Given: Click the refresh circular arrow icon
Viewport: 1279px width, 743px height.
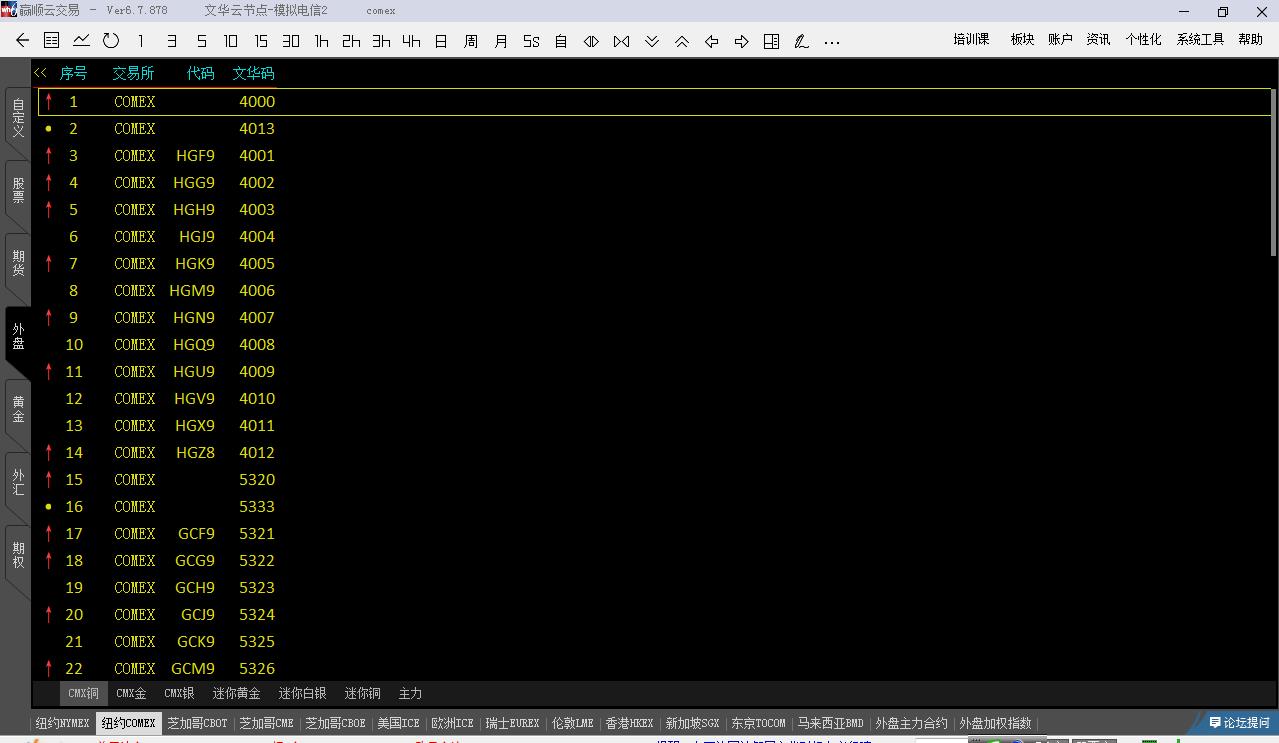Looking at the screenshot, I should (x=111, y=41).
